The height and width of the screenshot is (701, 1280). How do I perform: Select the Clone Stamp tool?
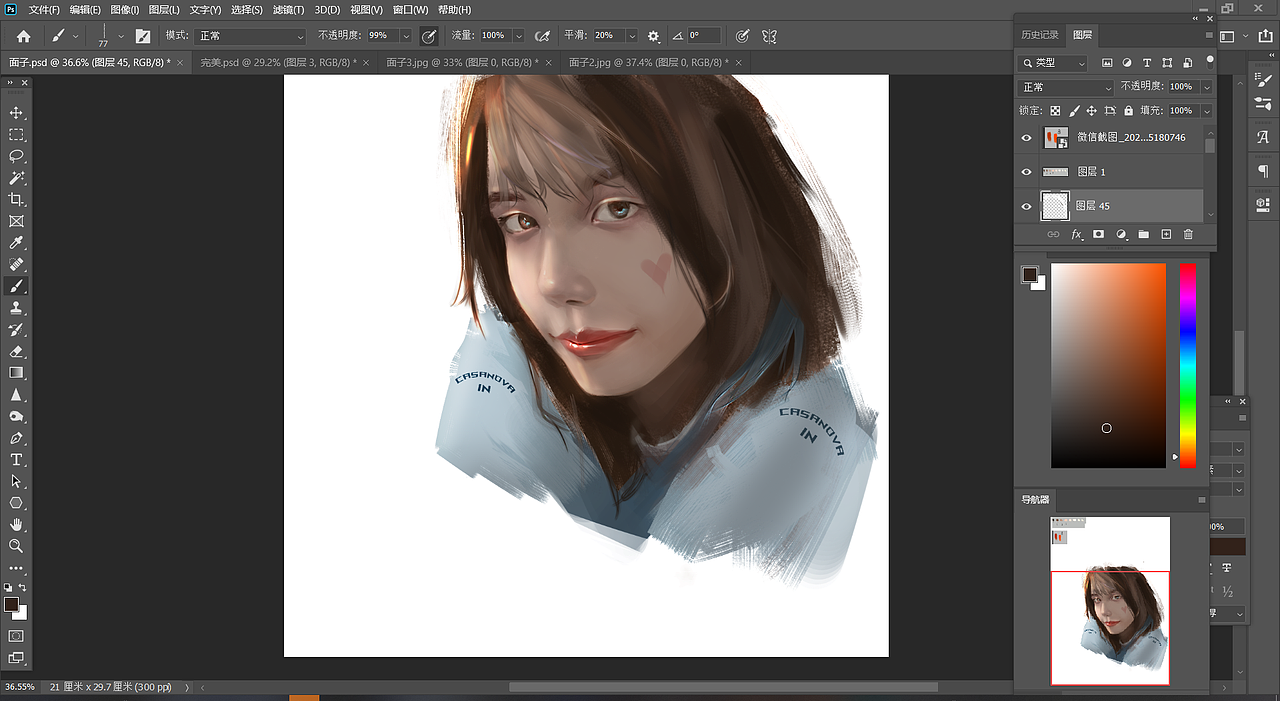click(x=16, y=308)
